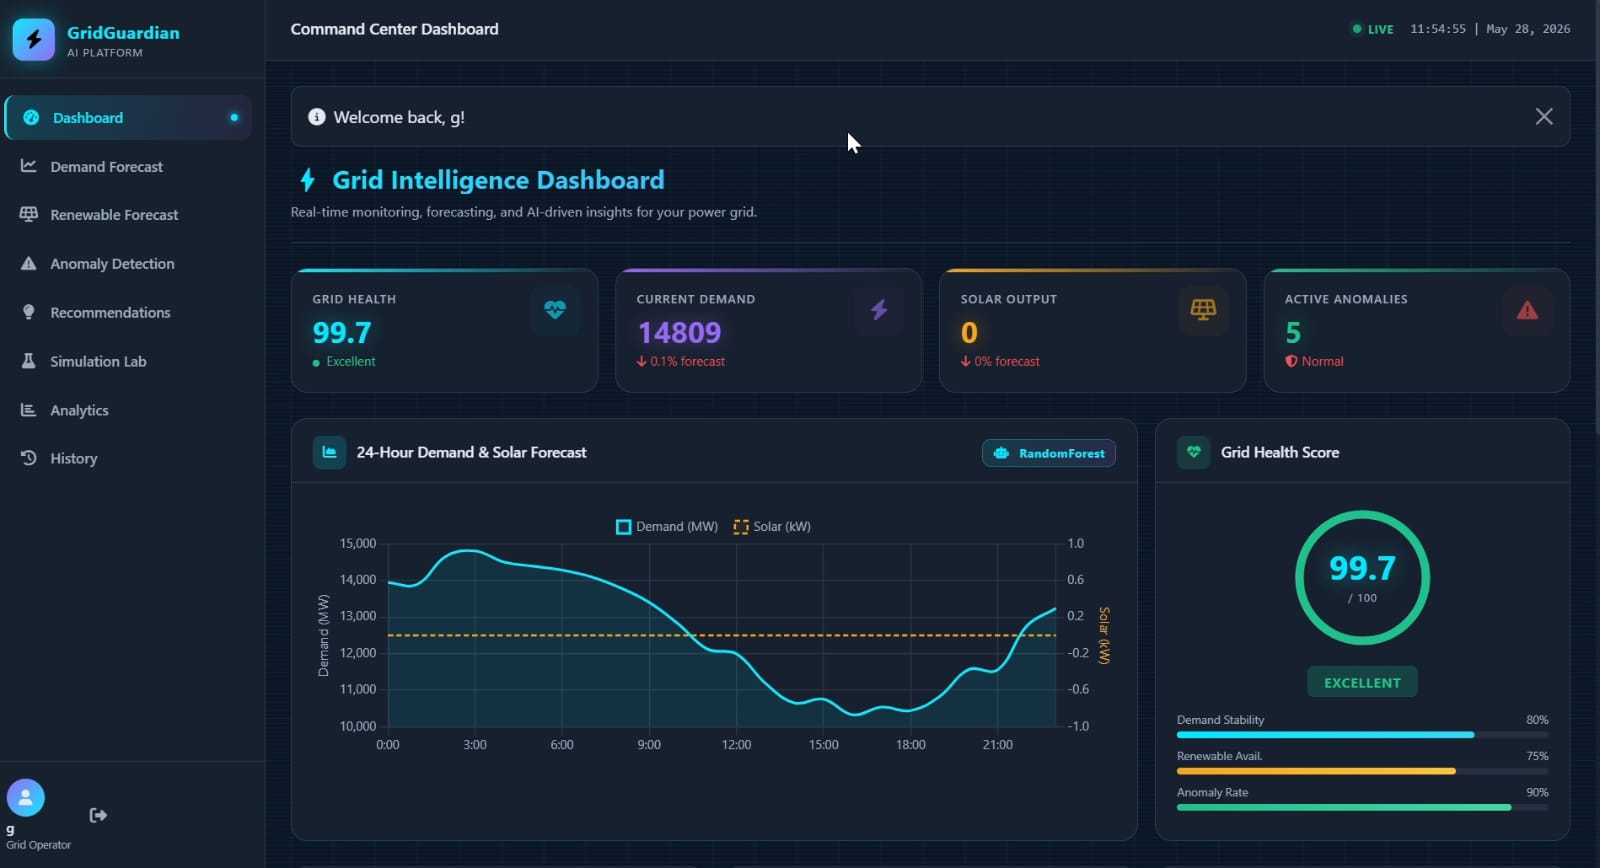
Task: Dismiss the Welcome back banner
Action: (1544, 117)
